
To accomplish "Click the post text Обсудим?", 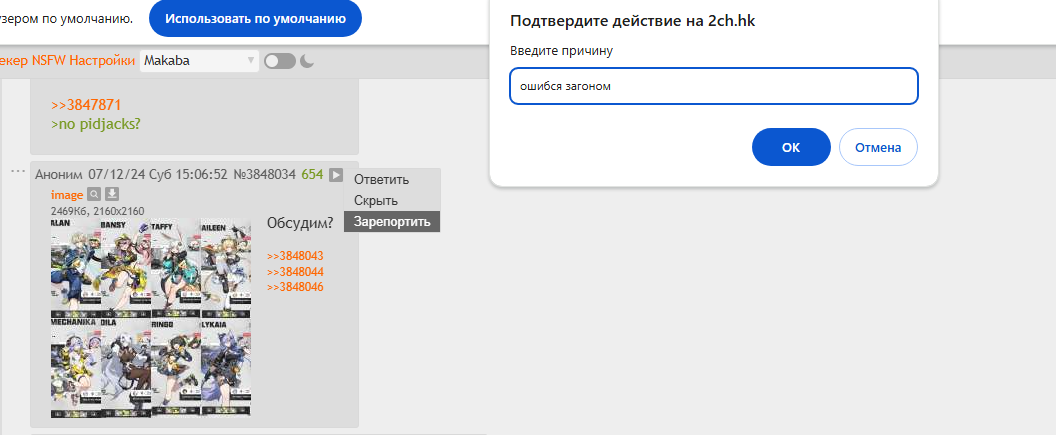I will click(x=300, y=224).
